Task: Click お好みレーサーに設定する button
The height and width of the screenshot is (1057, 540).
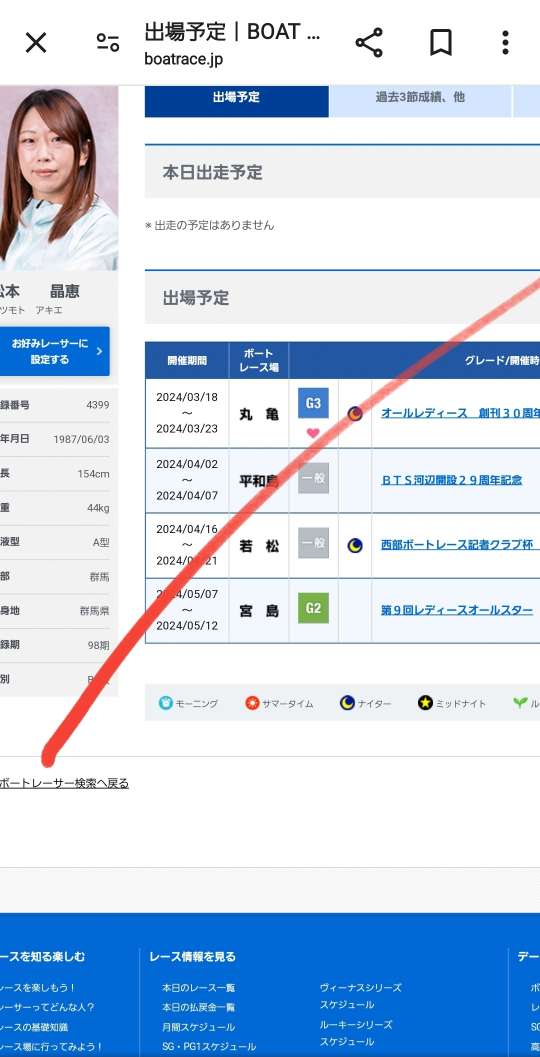Action: 54,351
